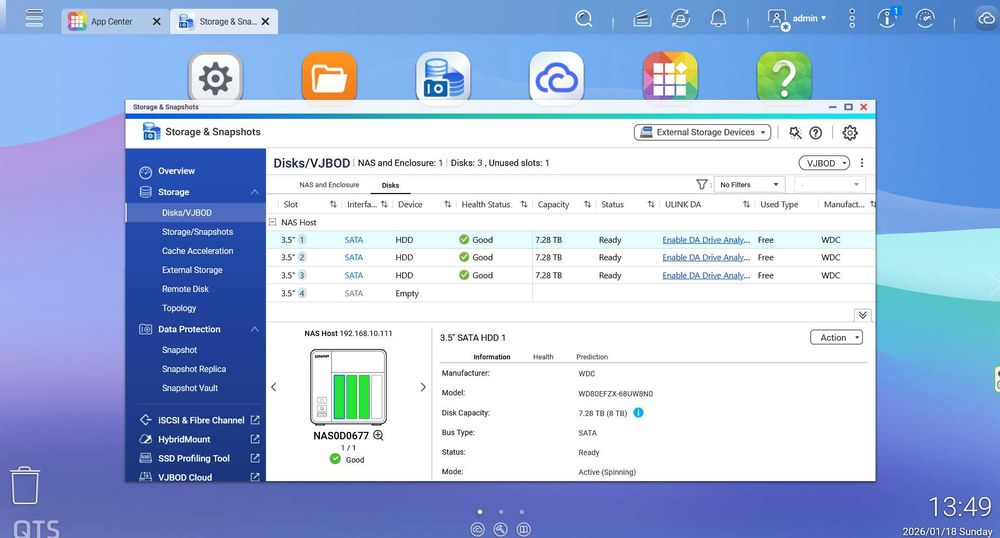The height and width of the screenshot is (538, 1000).
Task: Open myQNAPcloud desktop icon
Action: pos(557,78)
